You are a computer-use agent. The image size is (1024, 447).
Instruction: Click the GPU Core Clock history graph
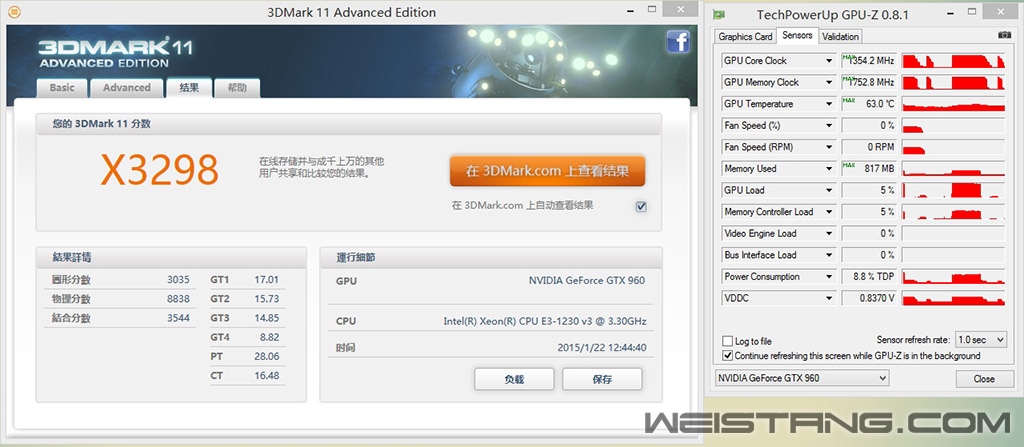point(953,61)
